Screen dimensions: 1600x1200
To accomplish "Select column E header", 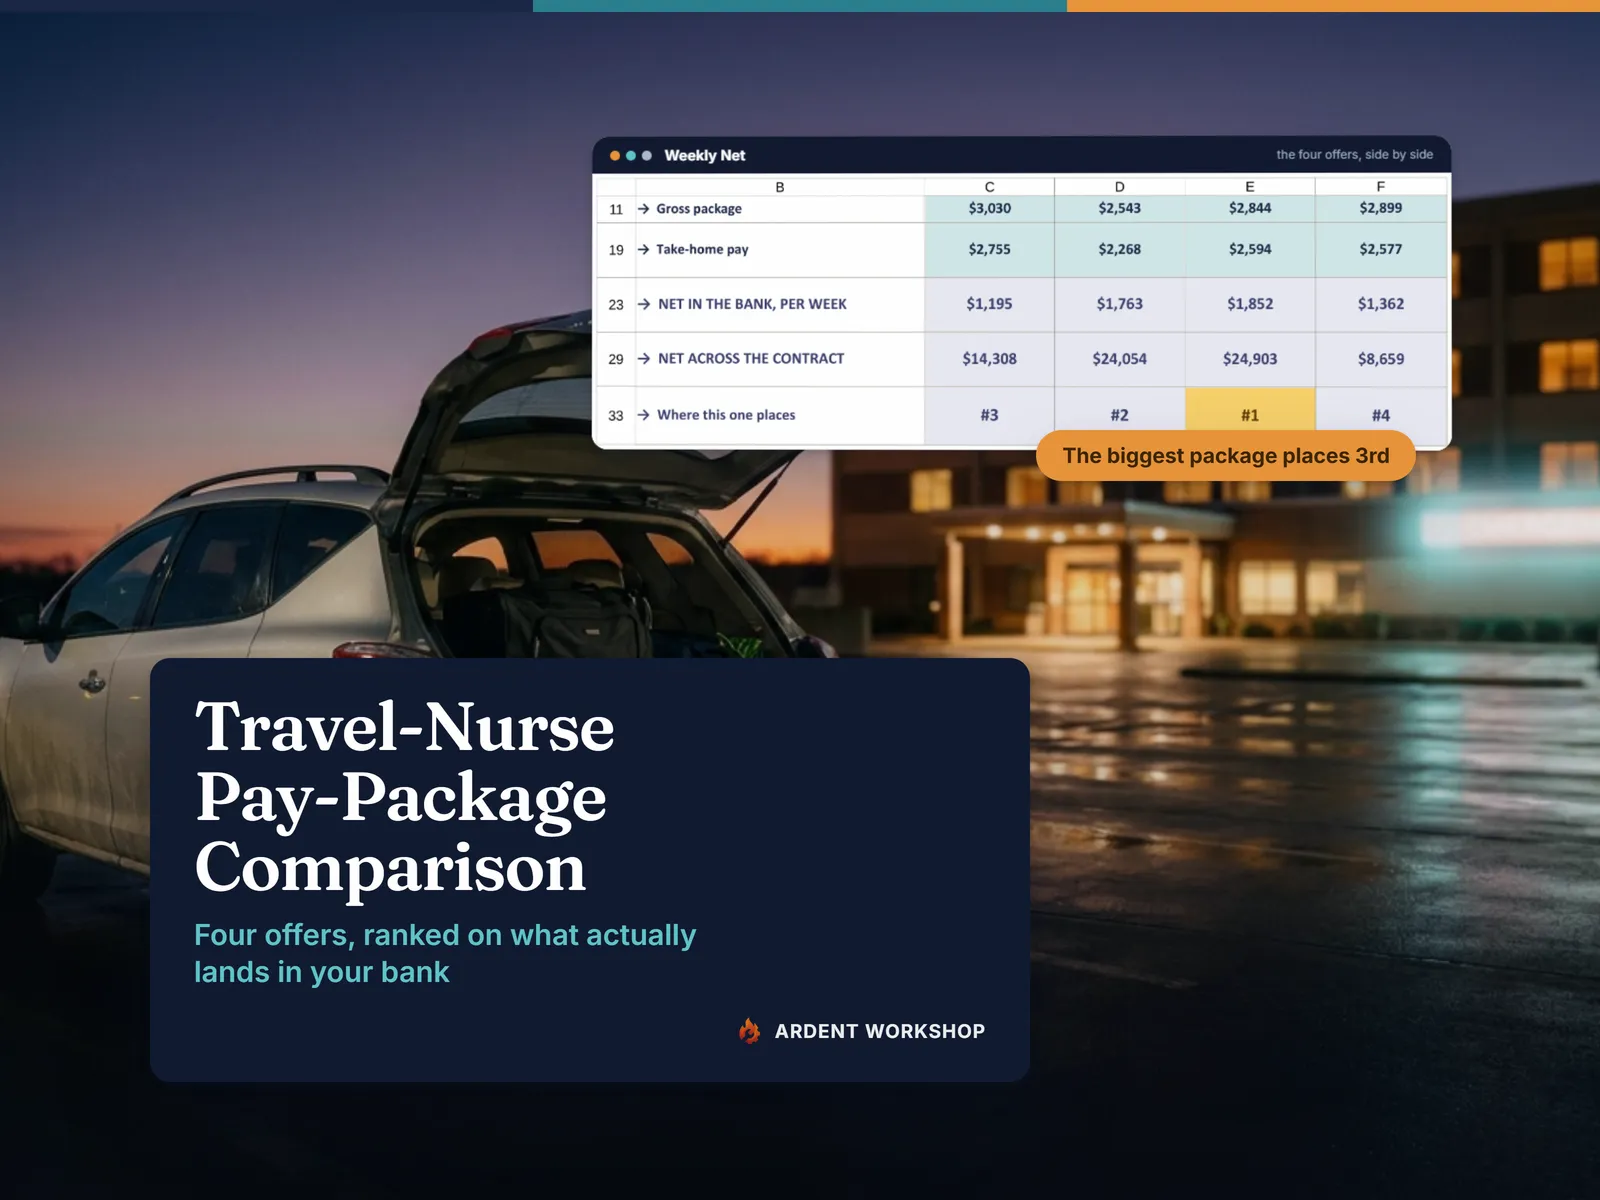I will 1250,187.
